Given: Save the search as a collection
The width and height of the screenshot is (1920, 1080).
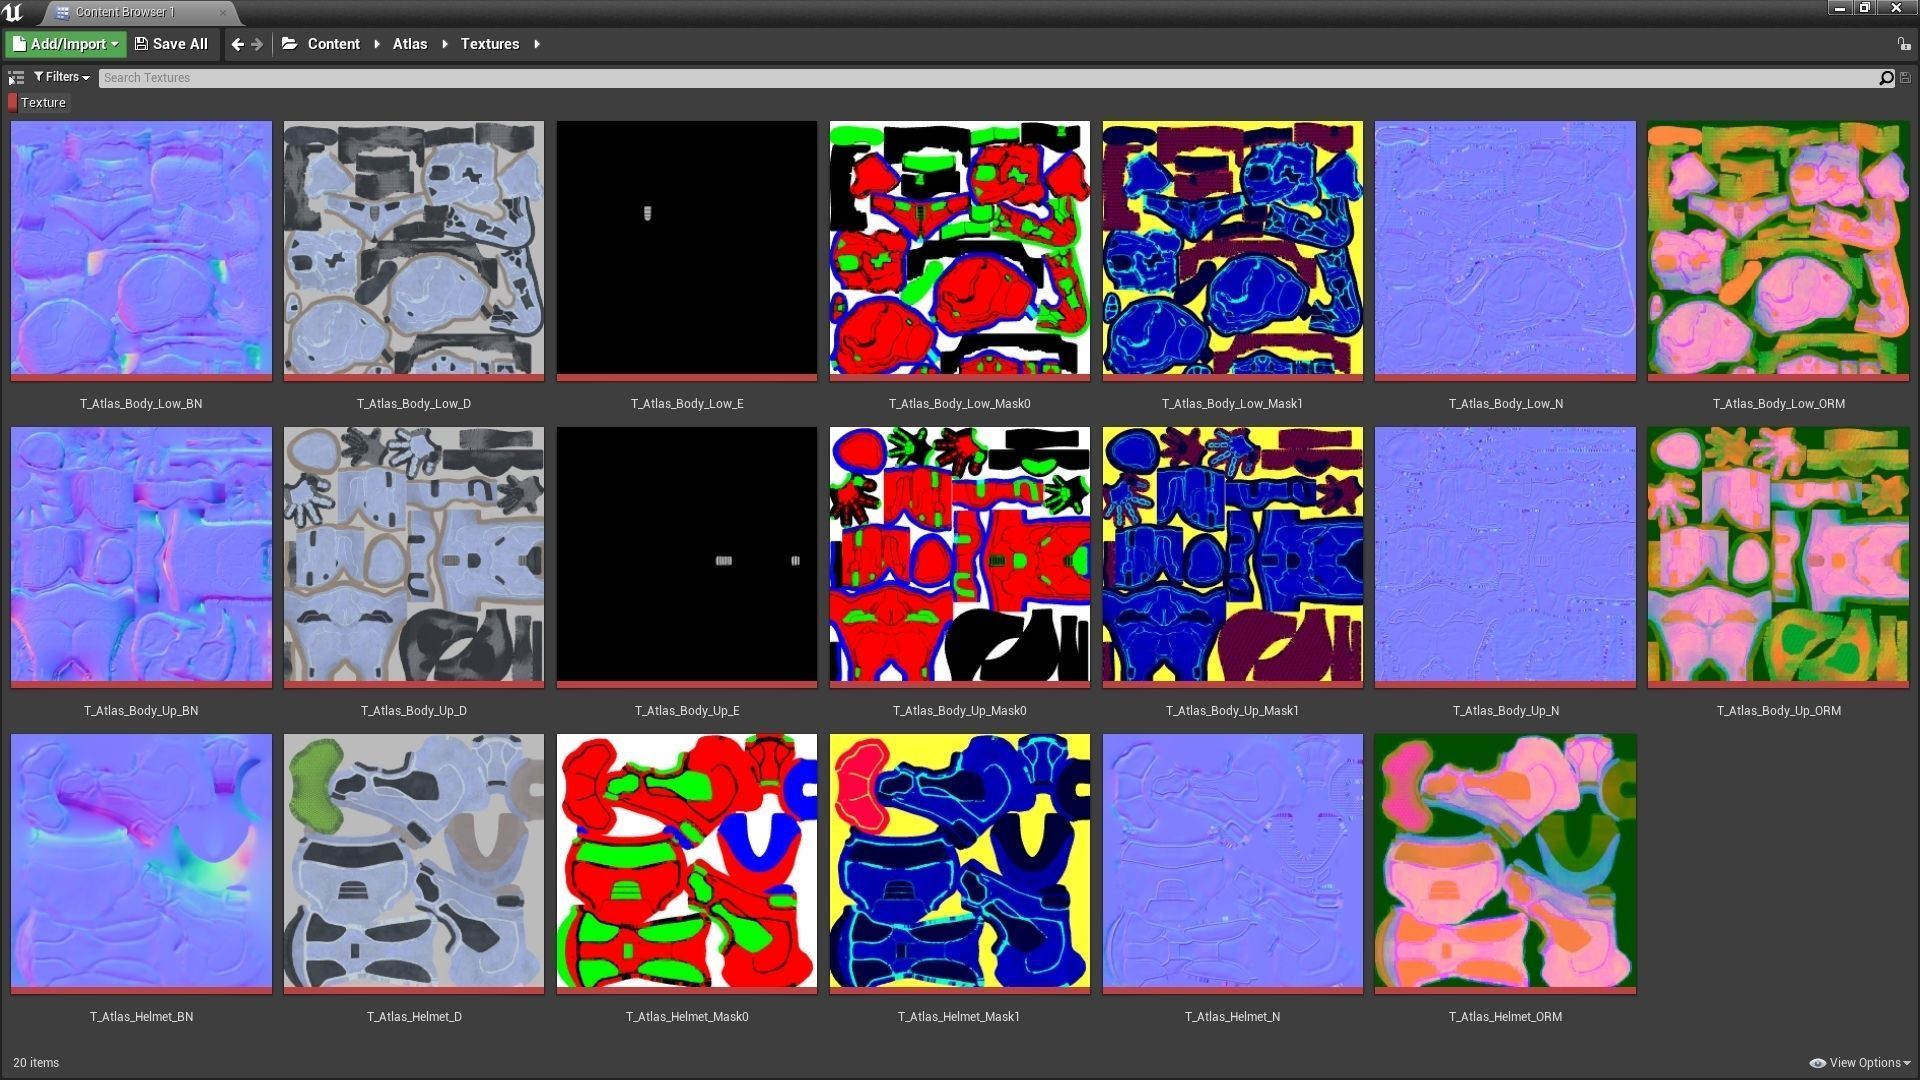Looking at the screenshot, I should point(1906,78).
